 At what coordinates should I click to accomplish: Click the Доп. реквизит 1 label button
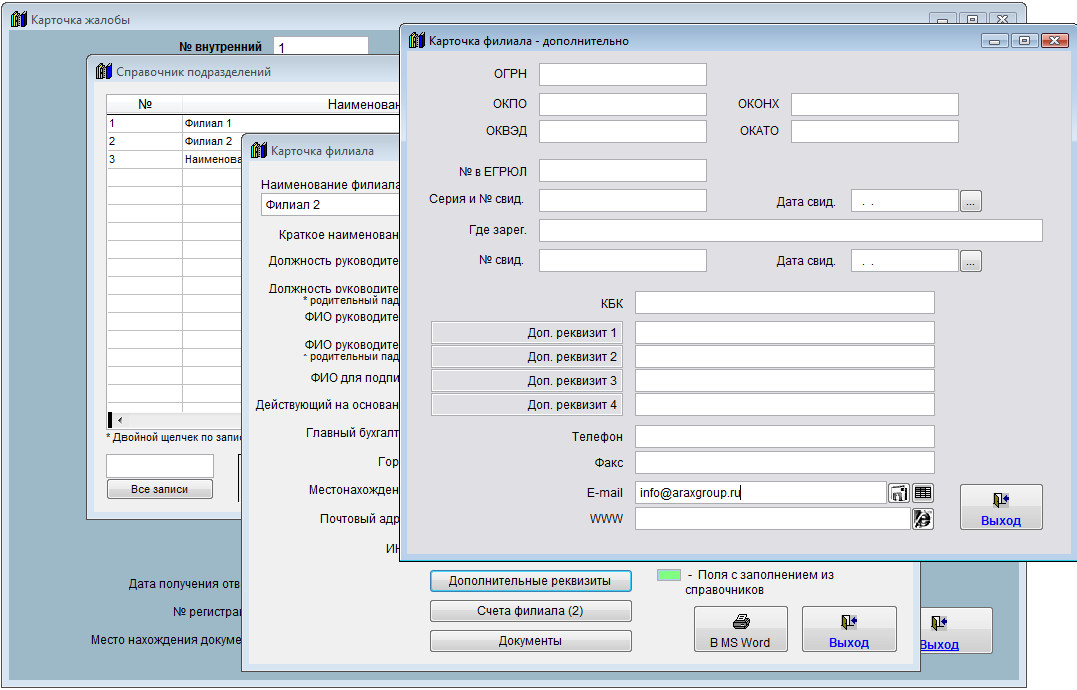(x=527, y=333)
